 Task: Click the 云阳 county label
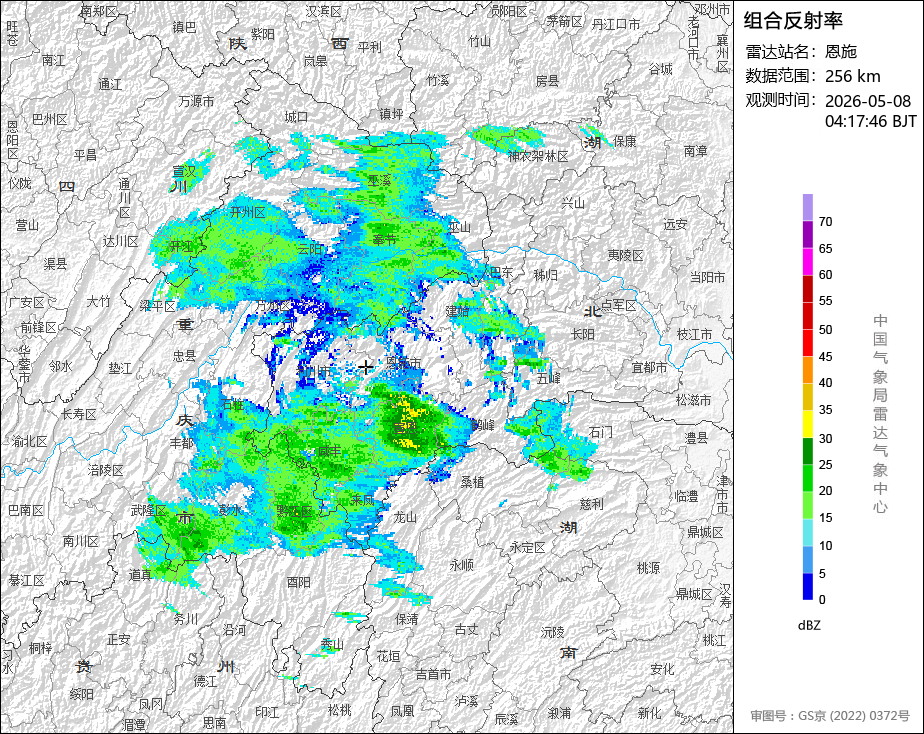pyautogui.click(x=309, y=249)
